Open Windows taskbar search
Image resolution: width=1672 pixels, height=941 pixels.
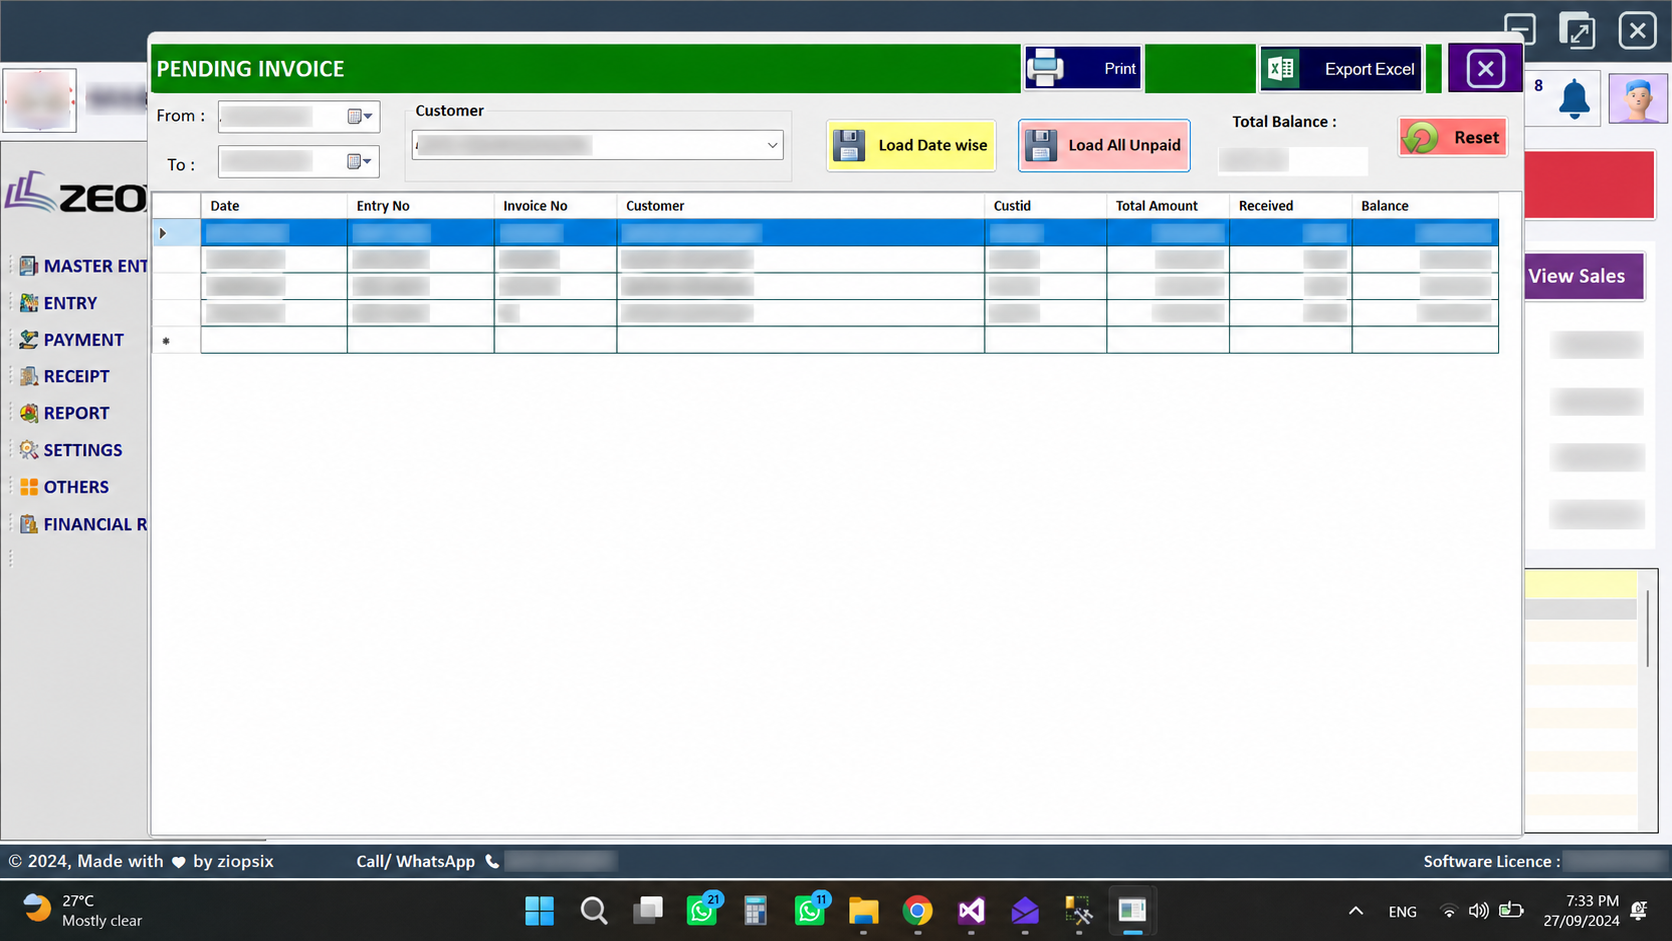pyautogui.click(x=594, y=911)
